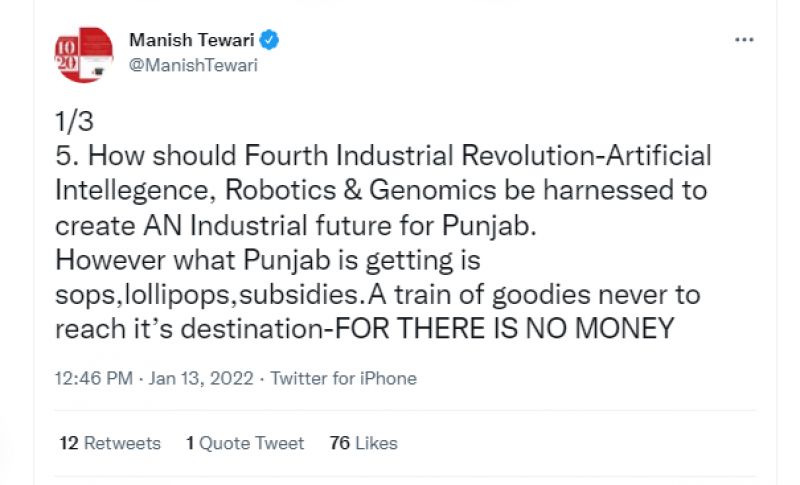
Task: Open Manish Tewari's profile picture
Action: point(83,54)
